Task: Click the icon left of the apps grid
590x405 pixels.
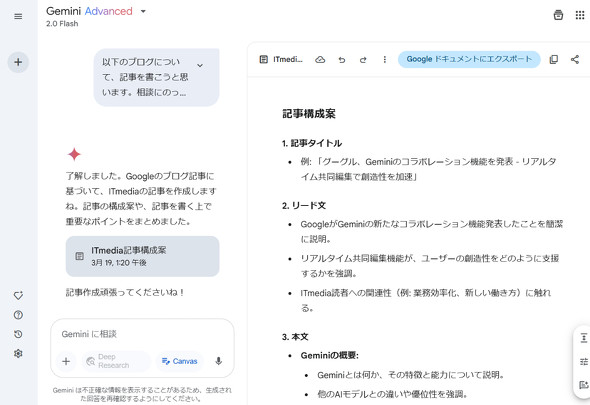Action: click(x=558, y=15)
